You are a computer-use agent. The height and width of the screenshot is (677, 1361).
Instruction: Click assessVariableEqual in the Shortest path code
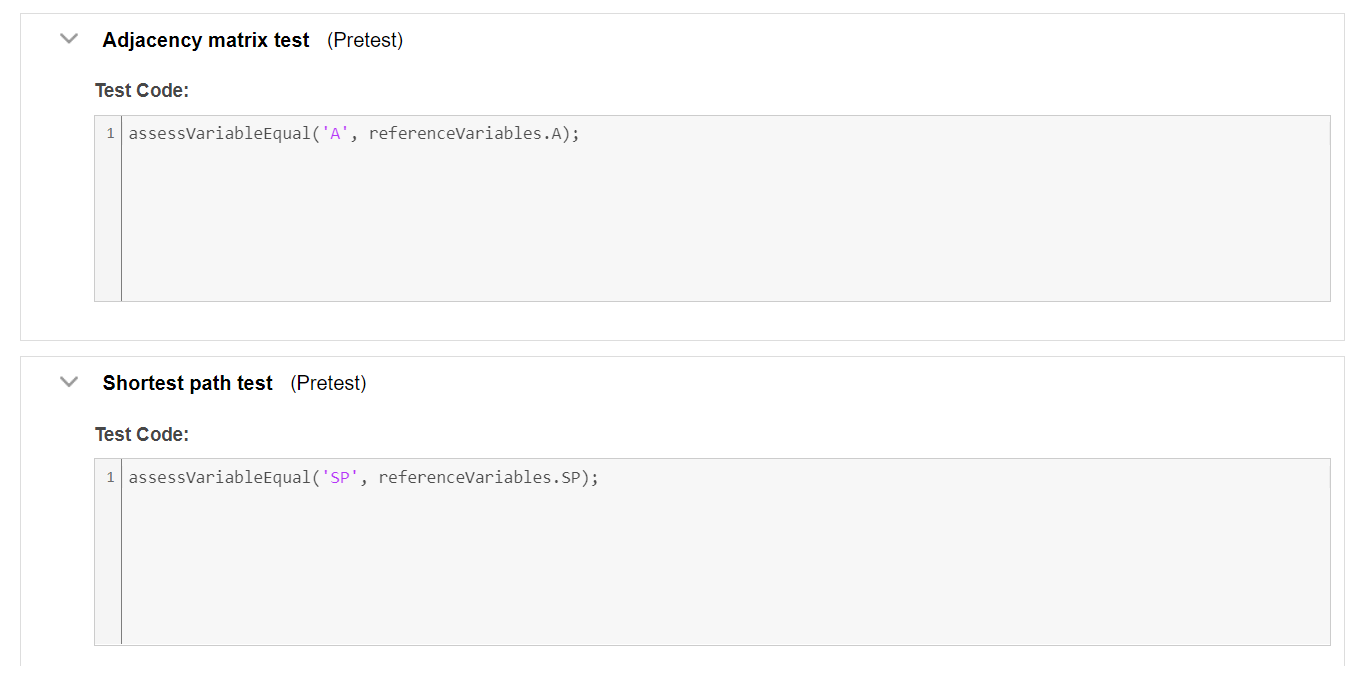220,478
